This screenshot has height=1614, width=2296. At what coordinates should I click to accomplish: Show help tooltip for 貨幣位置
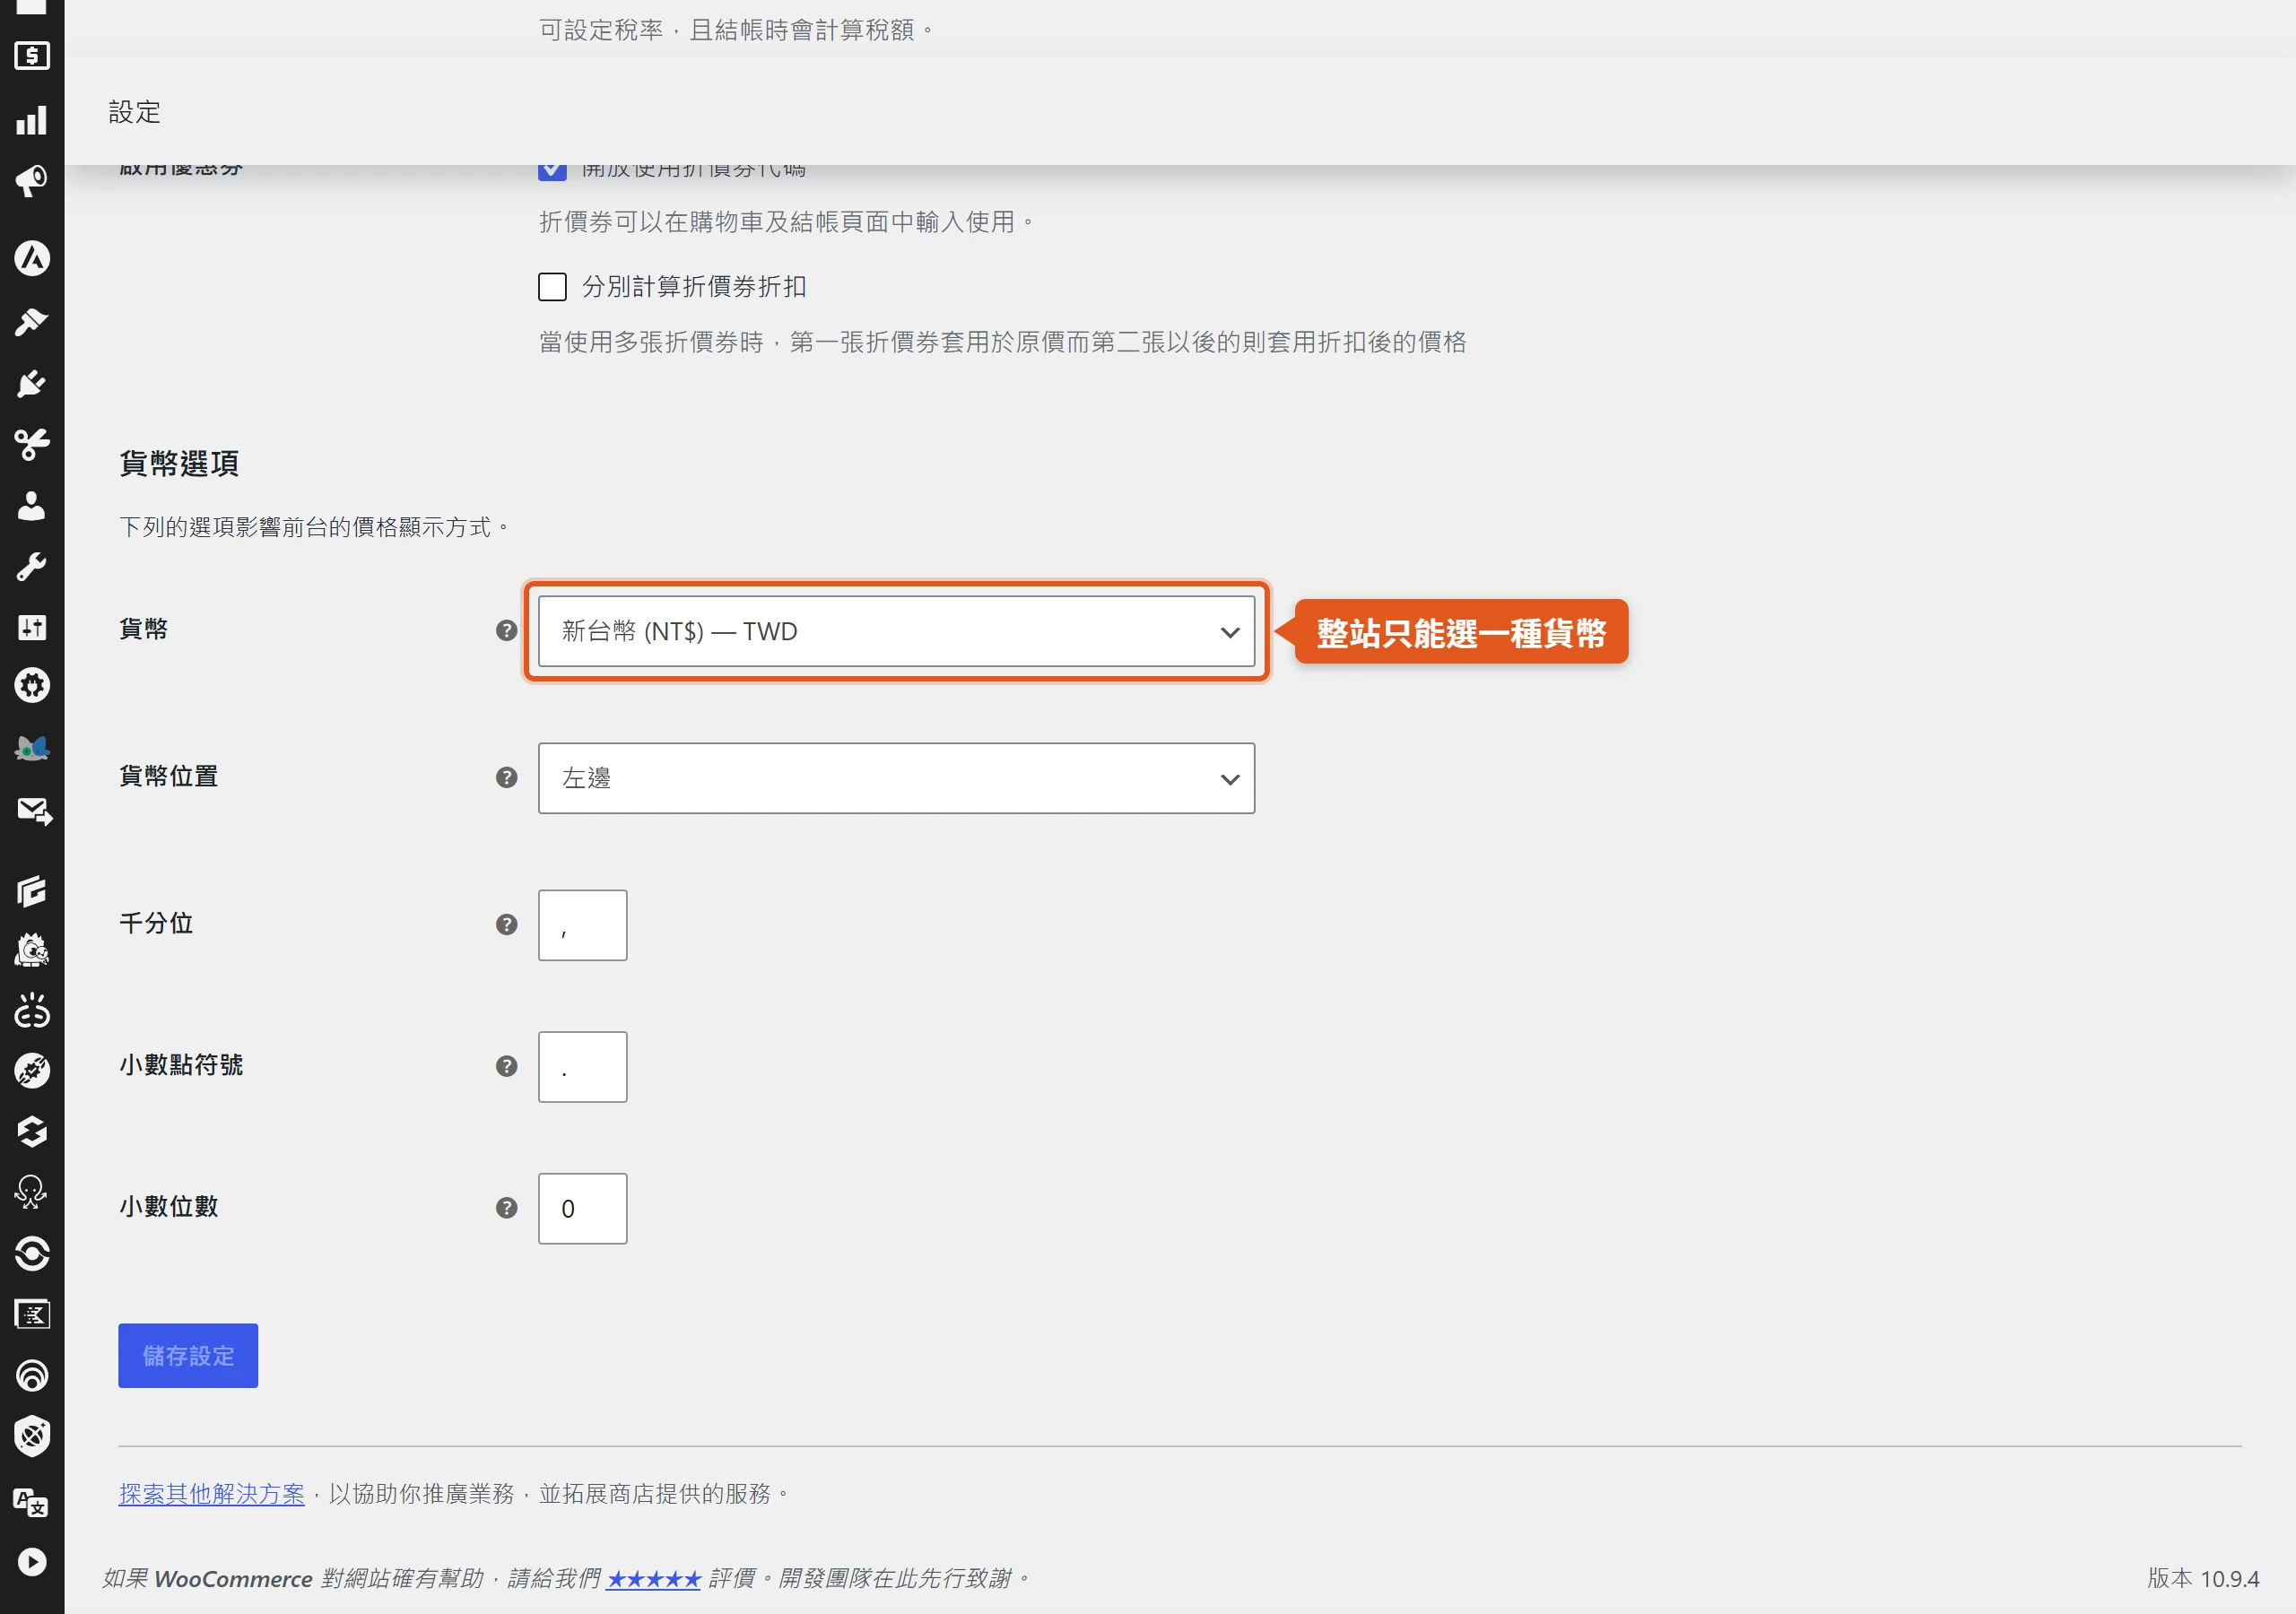pyautogui.click(x=507, y=778)
